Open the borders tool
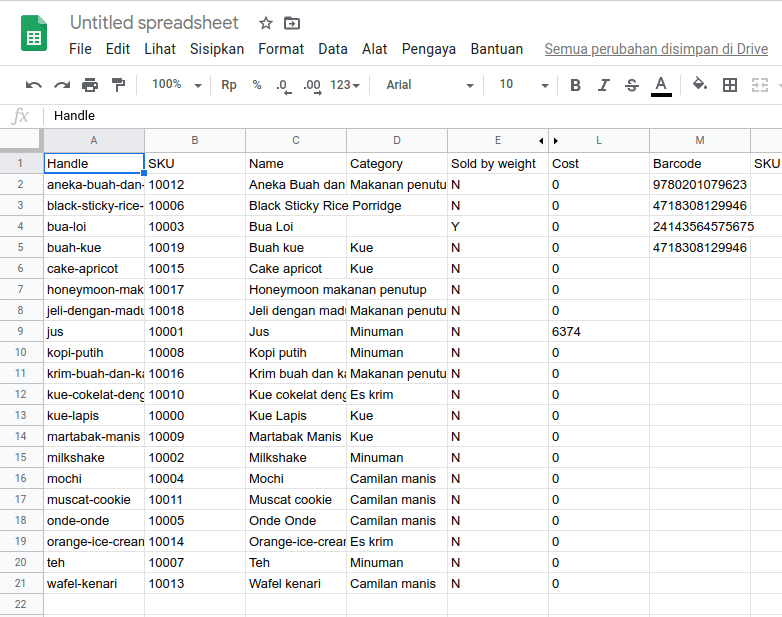The height and width of the screenshot is (617, 782). click(x=730, y=85)
